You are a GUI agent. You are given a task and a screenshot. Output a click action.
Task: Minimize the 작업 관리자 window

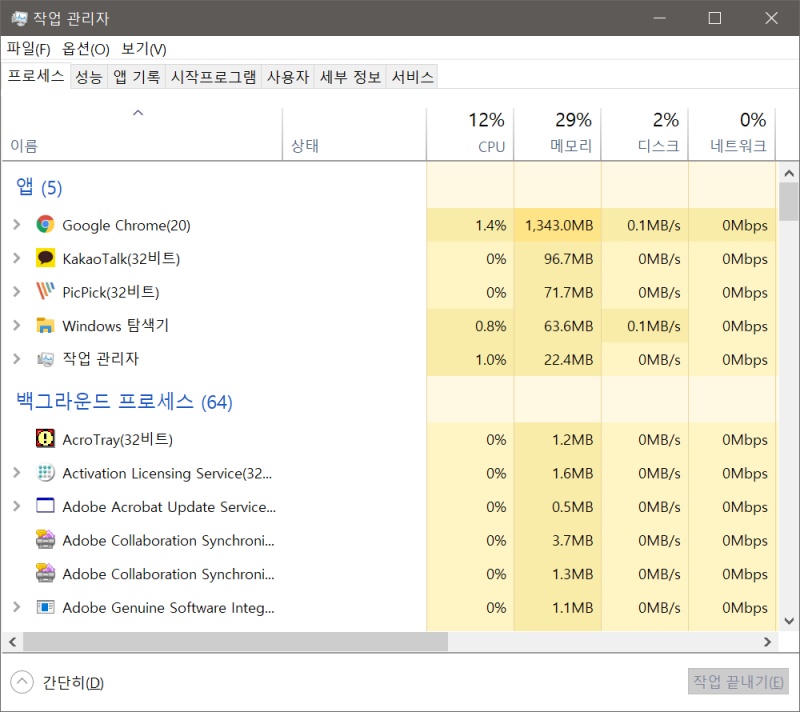pos(659,18)
